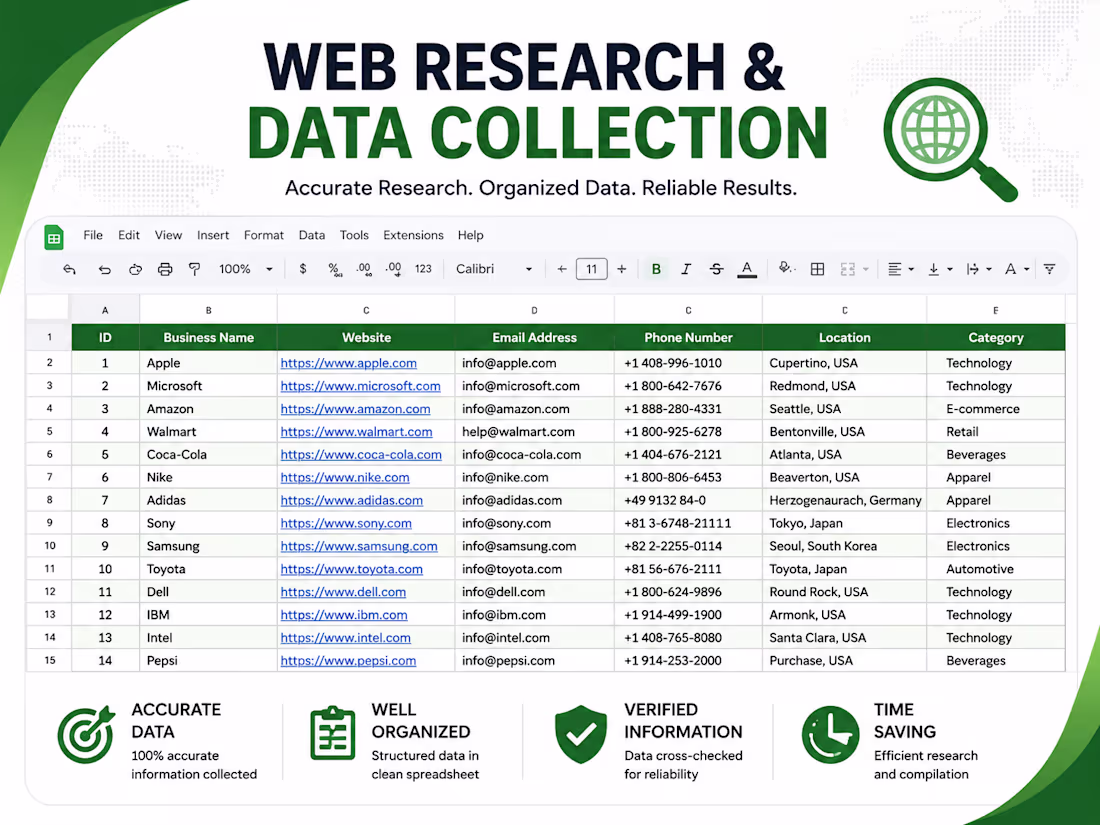
Task: Select the cell info@nike.com
Action: tap(535, 478)
